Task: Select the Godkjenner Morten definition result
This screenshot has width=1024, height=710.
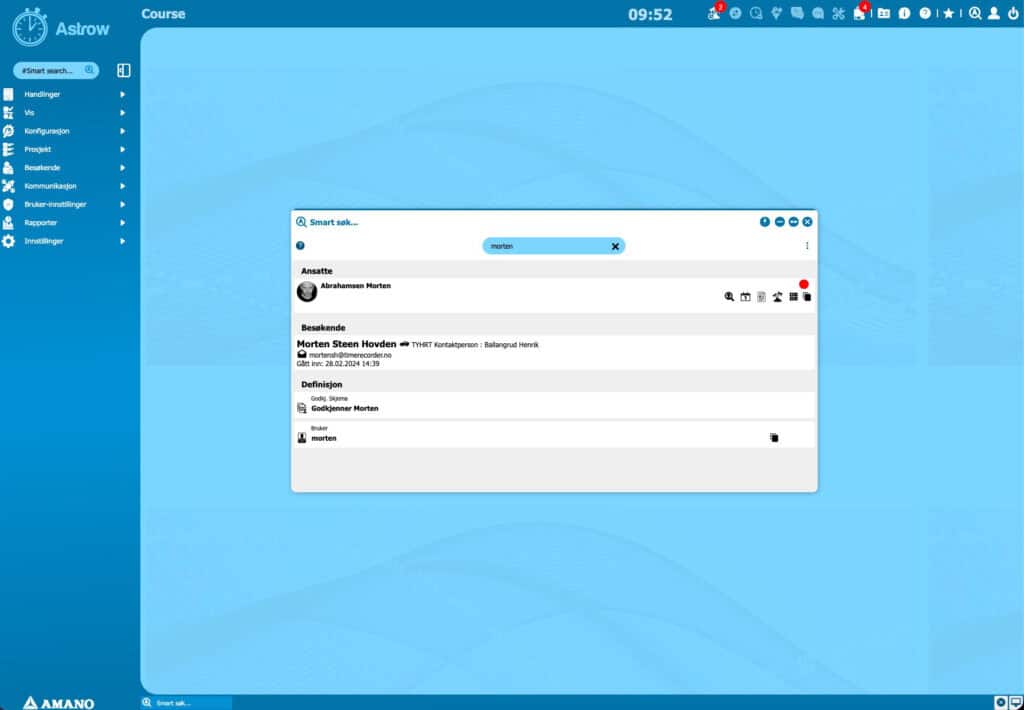Action: pyautogui.click(x=554, y=404)
